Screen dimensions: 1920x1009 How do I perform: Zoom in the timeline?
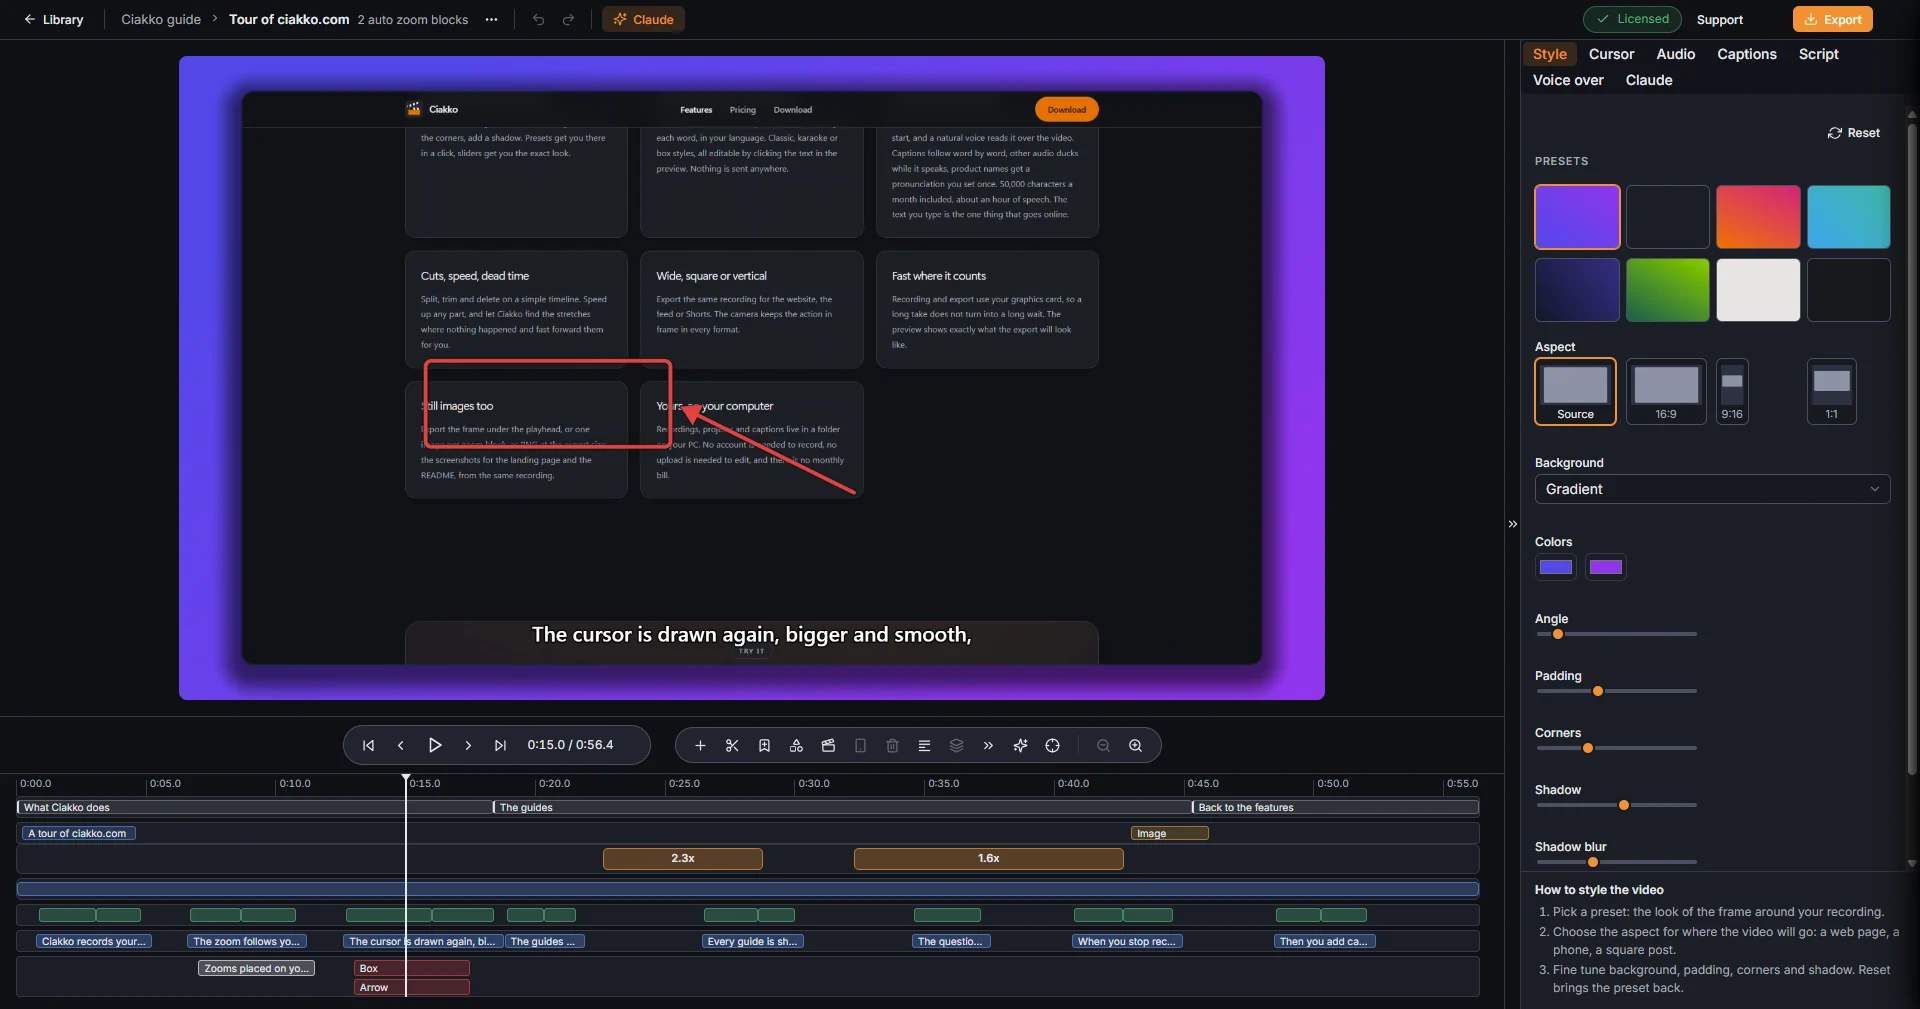tap(1135, 746)
